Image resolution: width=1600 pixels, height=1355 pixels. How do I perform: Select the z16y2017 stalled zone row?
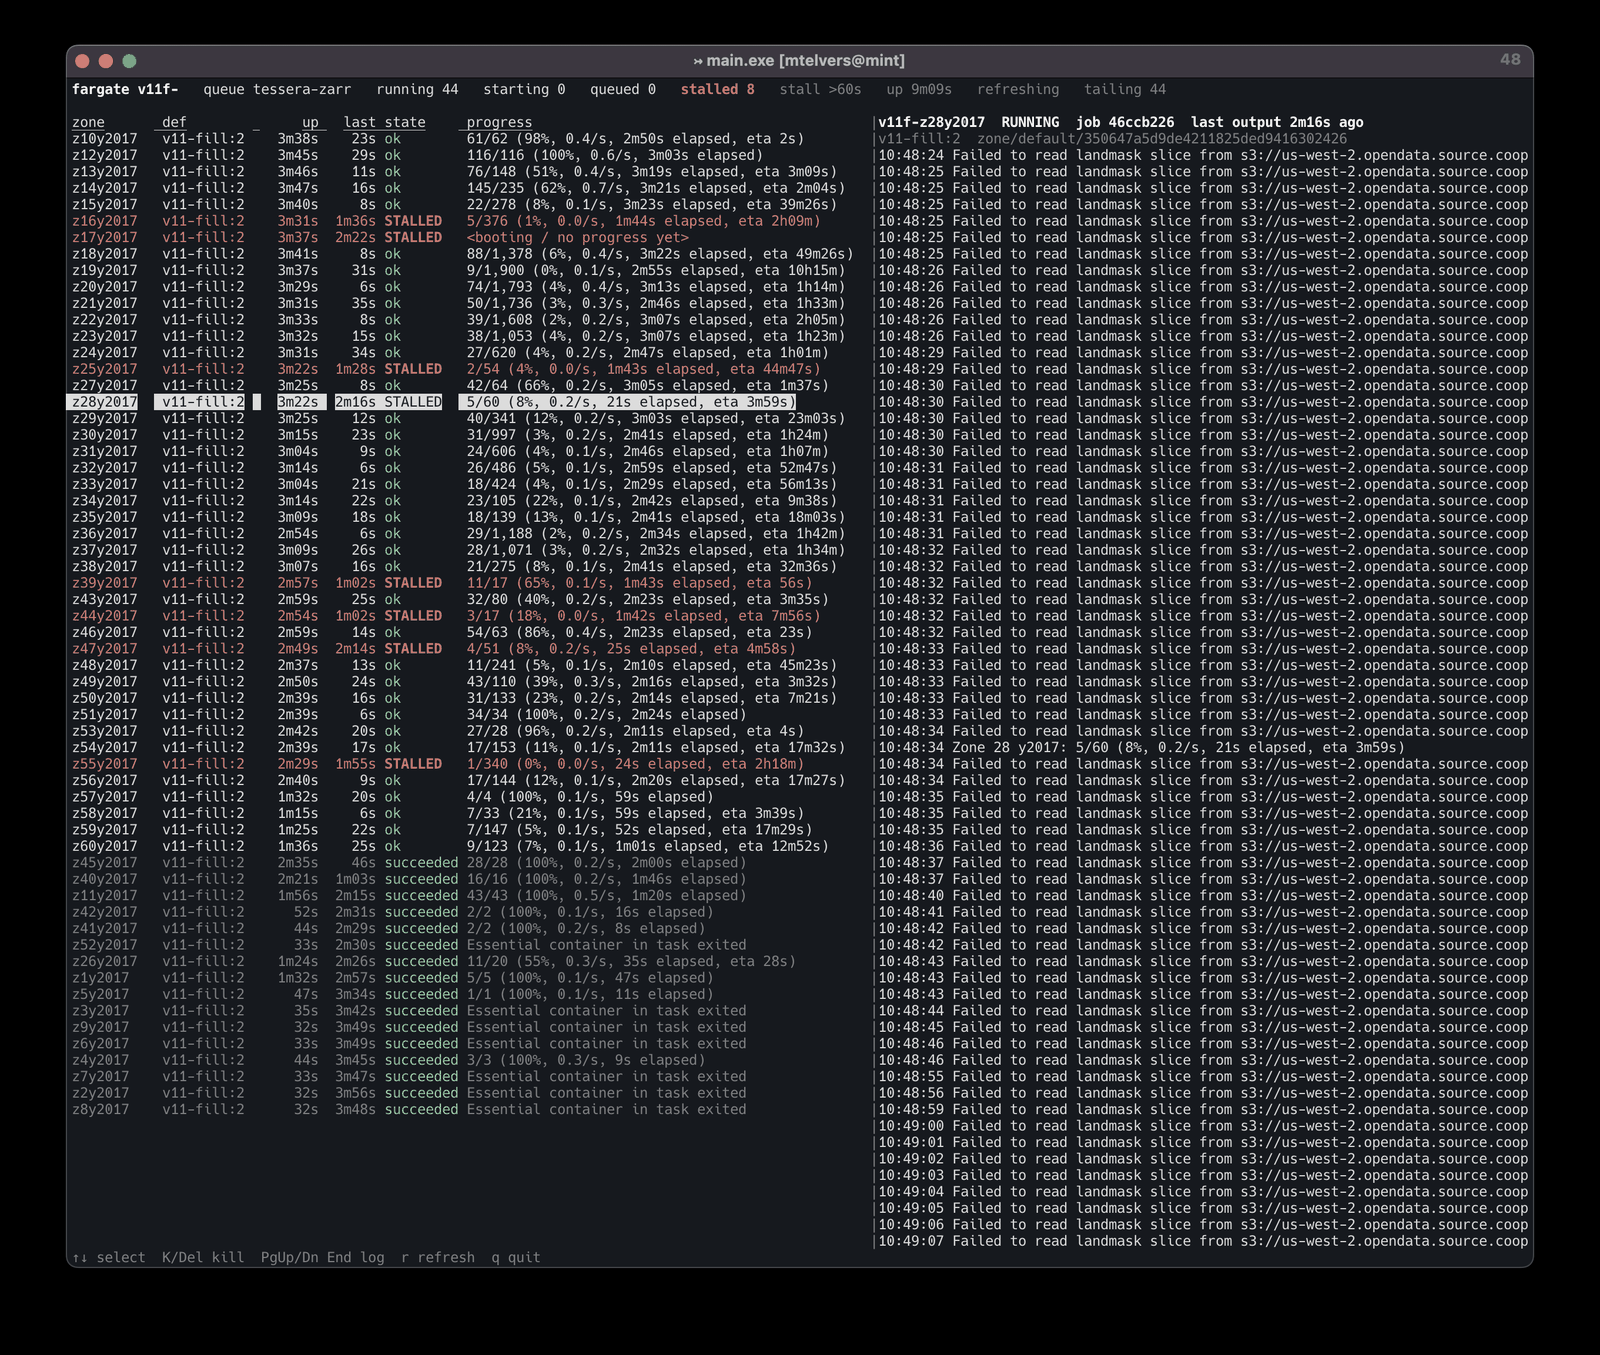(446, 221)
